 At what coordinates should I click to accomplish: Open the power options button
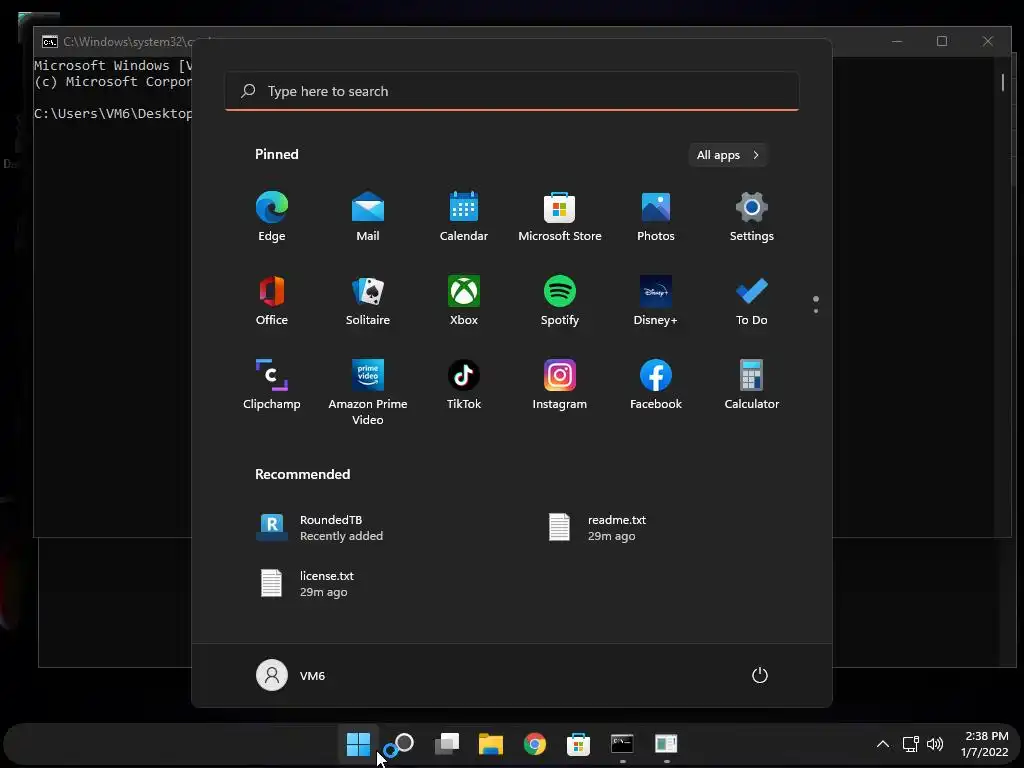coord(760,675)
